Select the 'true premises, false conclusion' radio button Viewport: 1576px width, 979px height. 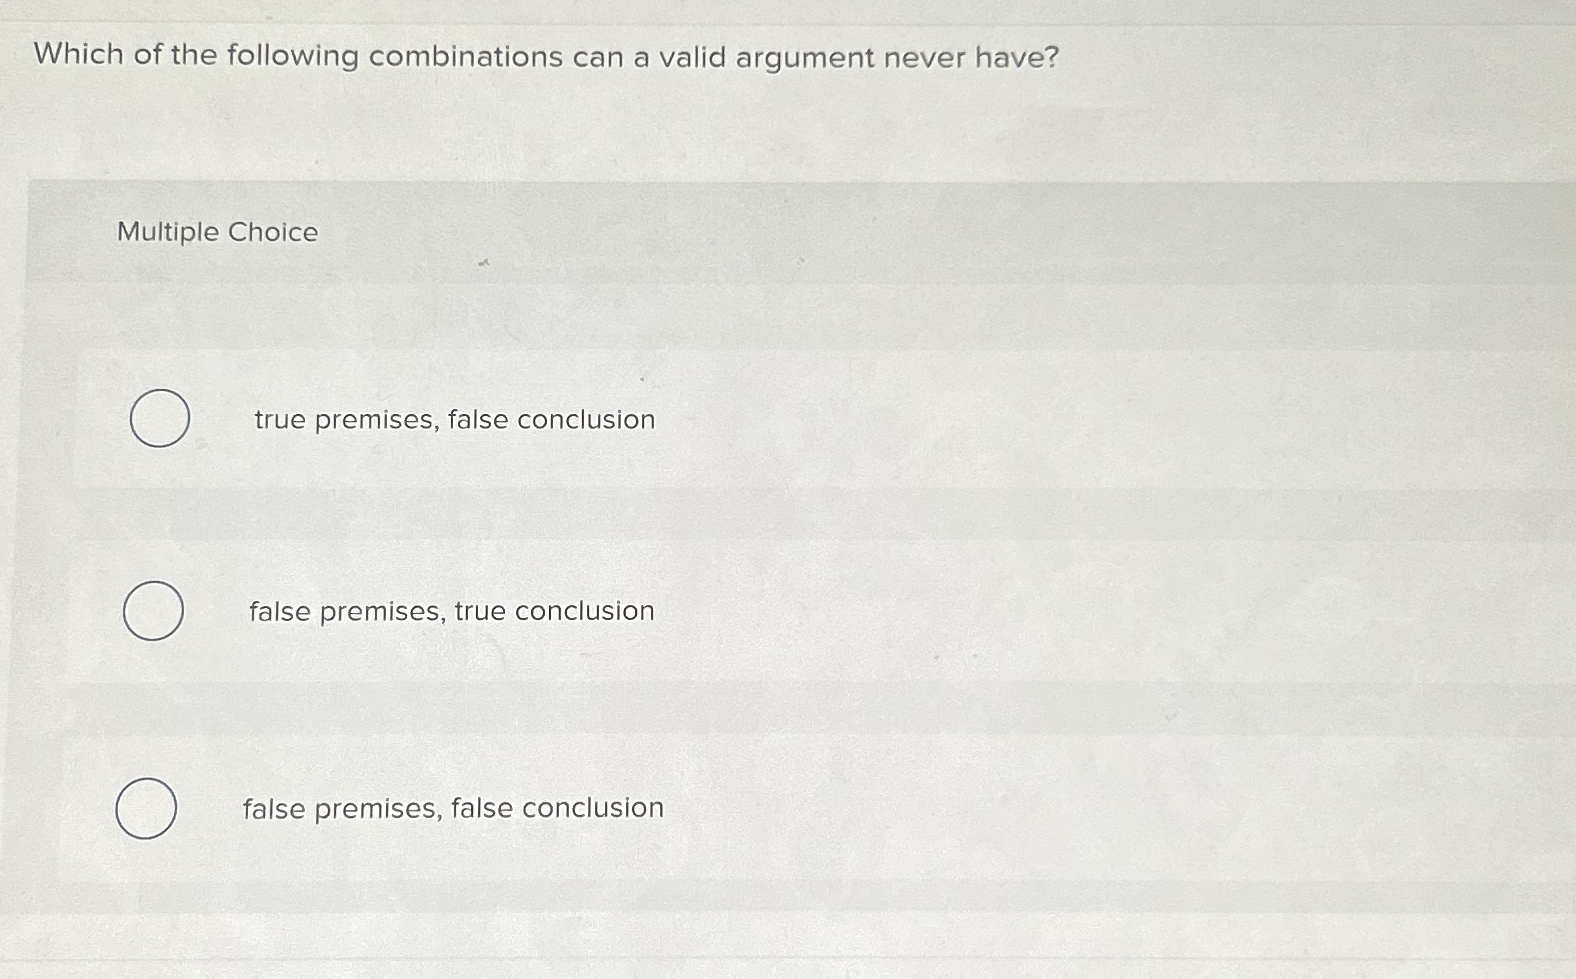tap(159, 419)
